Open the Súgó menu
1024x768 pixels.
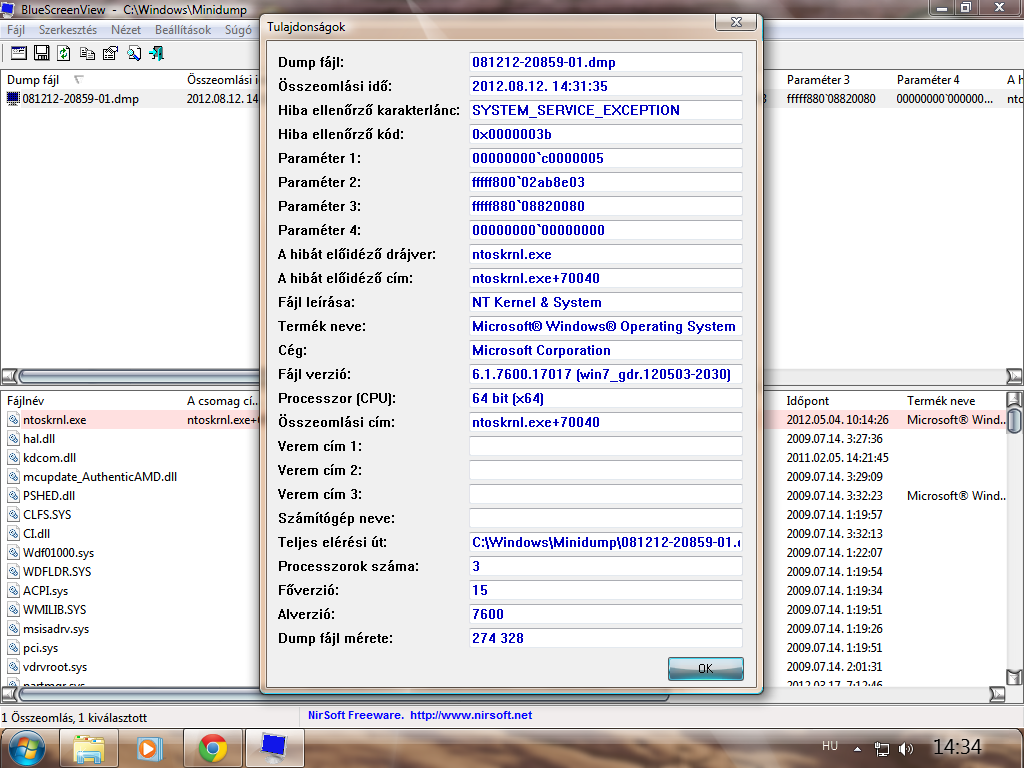pyautogui.click(x=238, y=30)
